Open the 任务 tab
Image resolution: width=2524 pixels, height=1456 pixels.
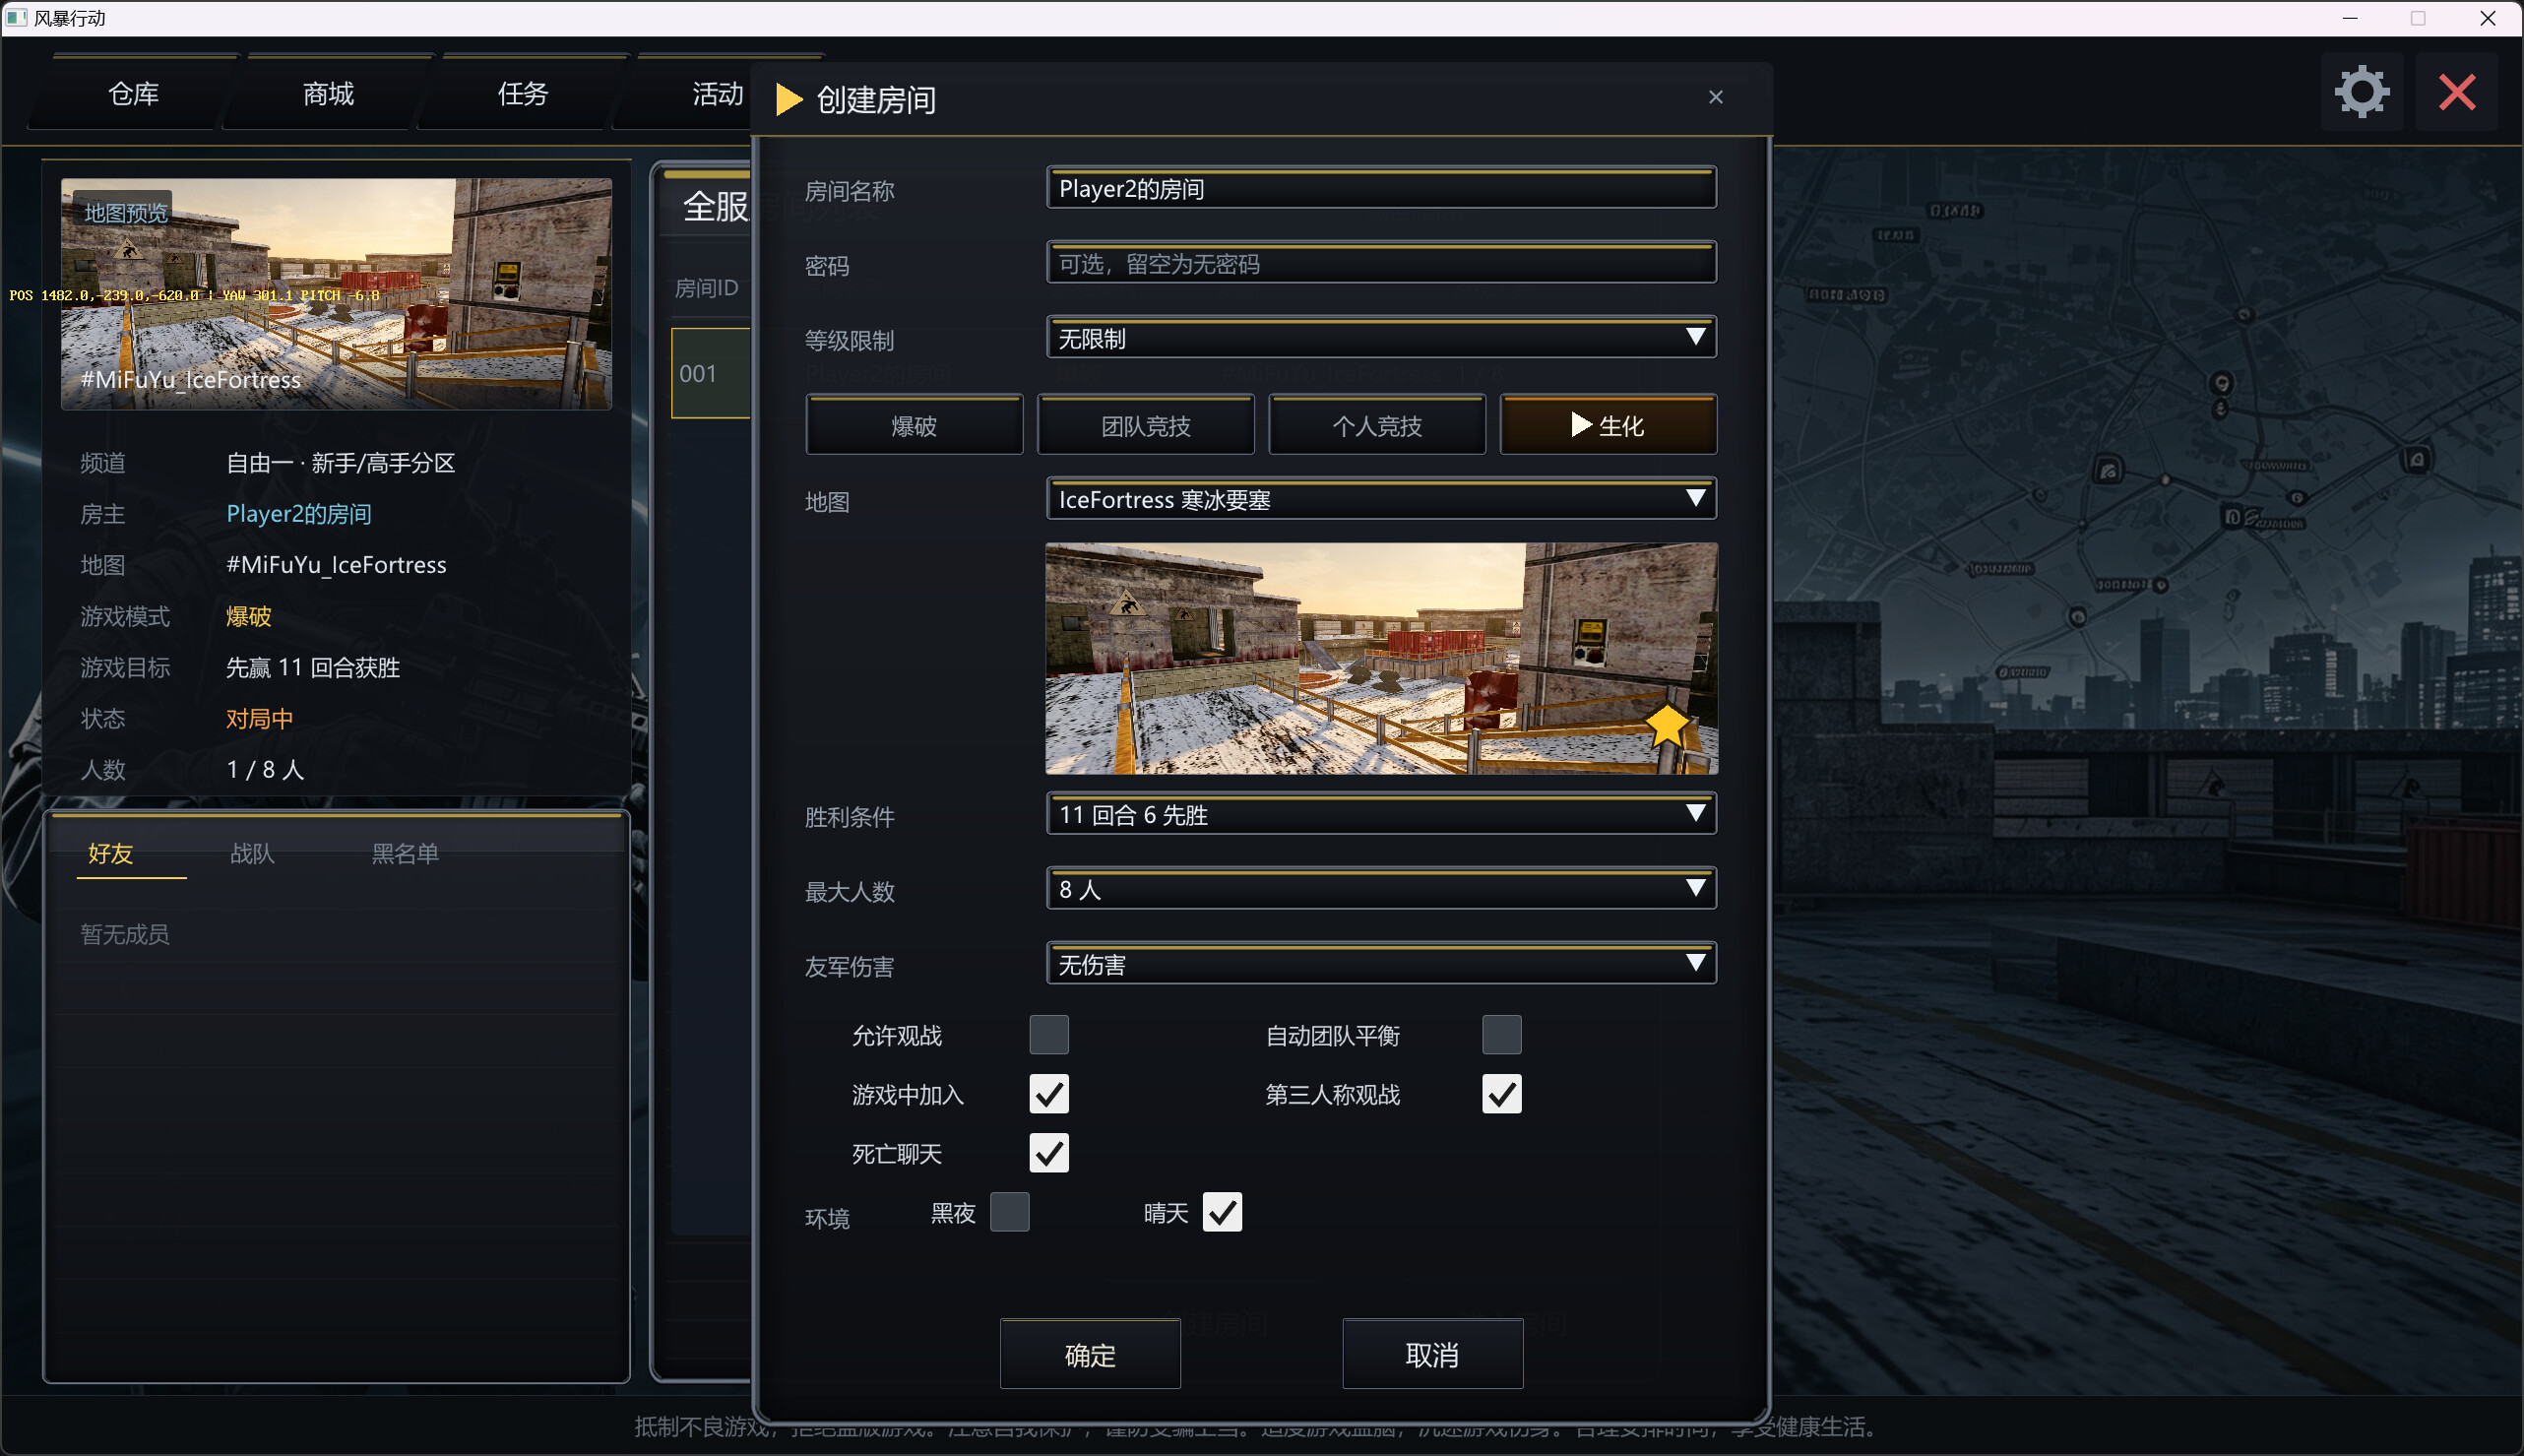tap(523, 93)
